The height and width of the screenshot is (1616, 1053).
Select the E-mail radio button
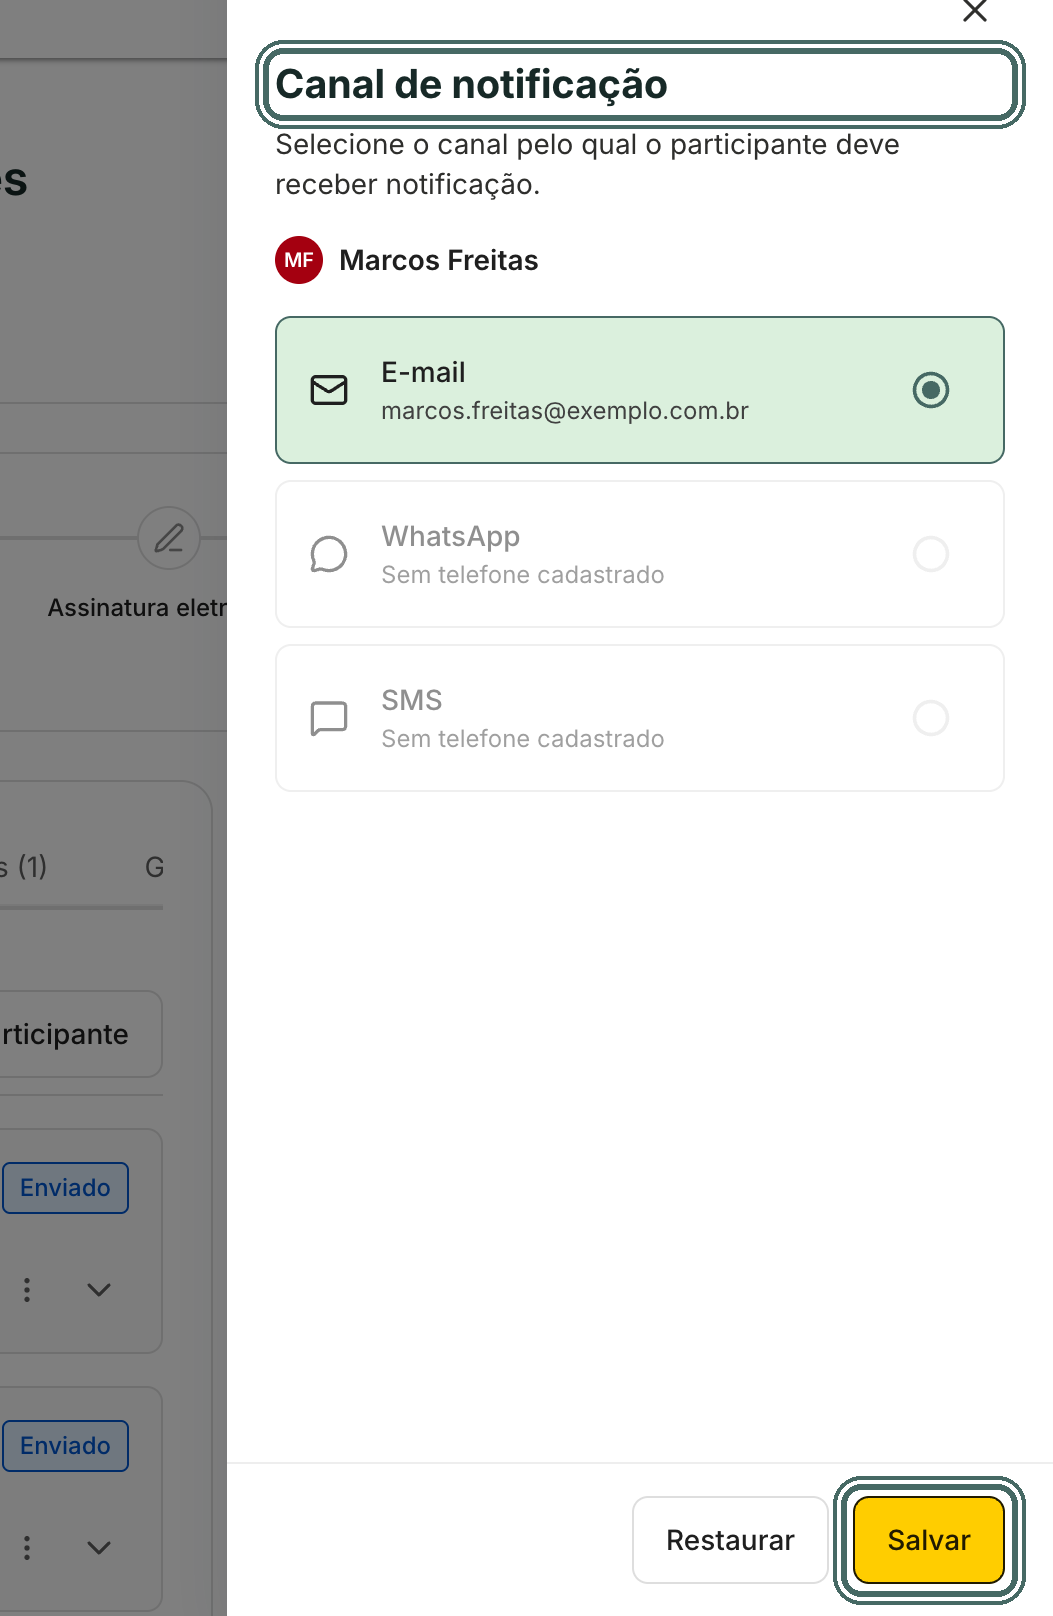[x=931, y=390]
